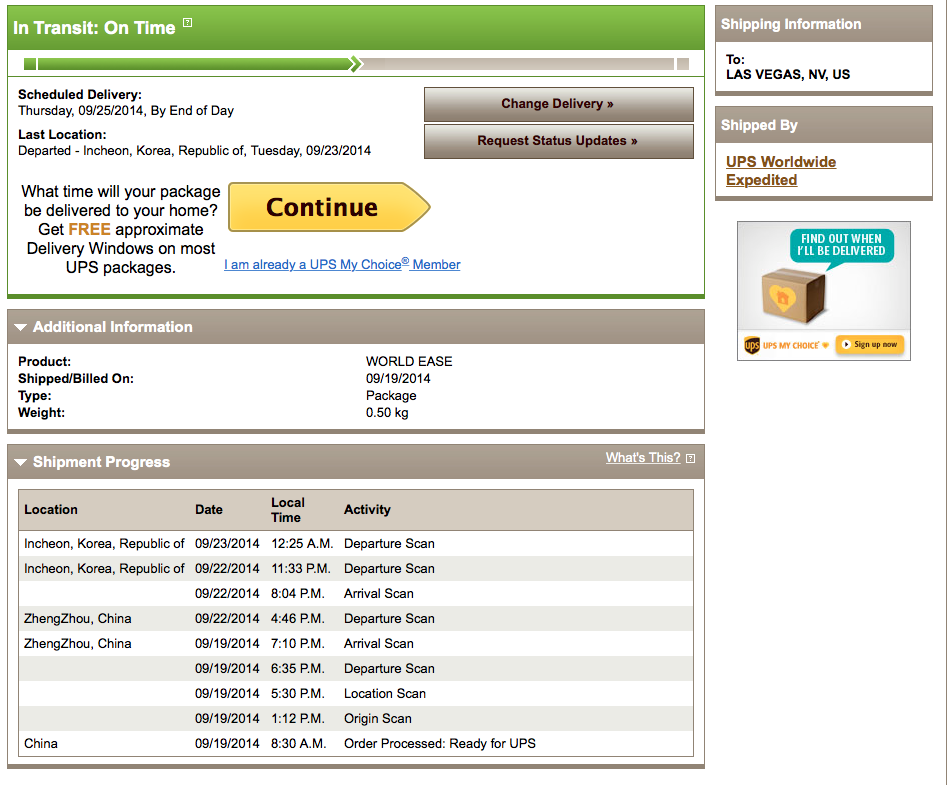
Task: Click the Origin Scan activity
Action: (x=378, y=718)
